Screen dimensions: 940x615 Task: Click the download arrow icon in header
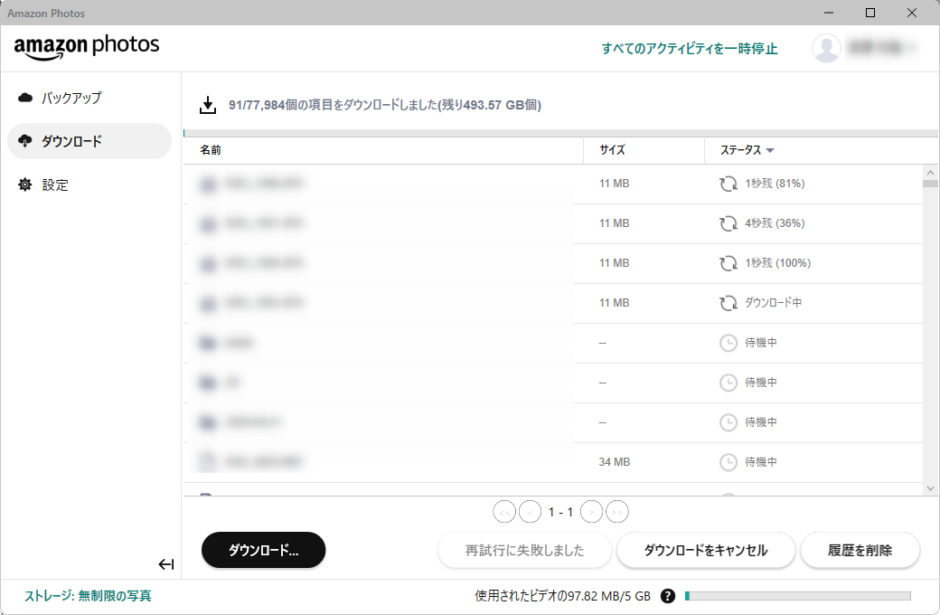[x=208, y=105]
